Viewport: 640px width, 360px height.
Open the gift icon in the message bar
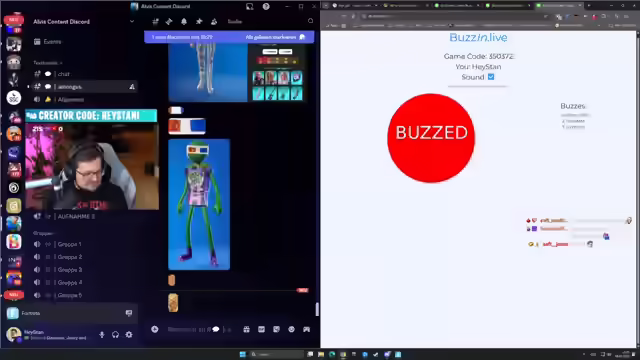(247, 329)
